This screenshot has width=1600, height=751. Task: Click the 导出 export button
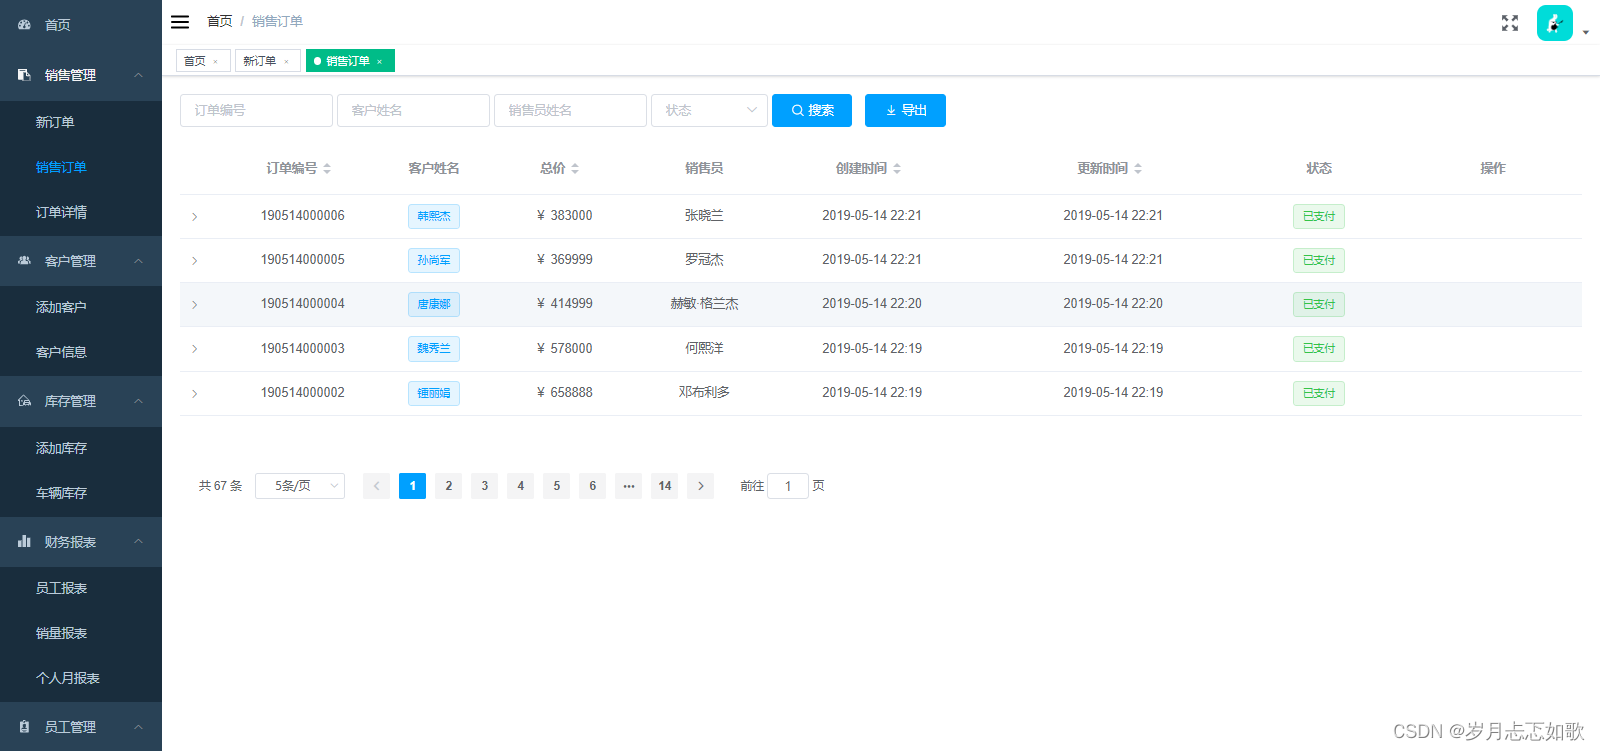coord(905,110)
